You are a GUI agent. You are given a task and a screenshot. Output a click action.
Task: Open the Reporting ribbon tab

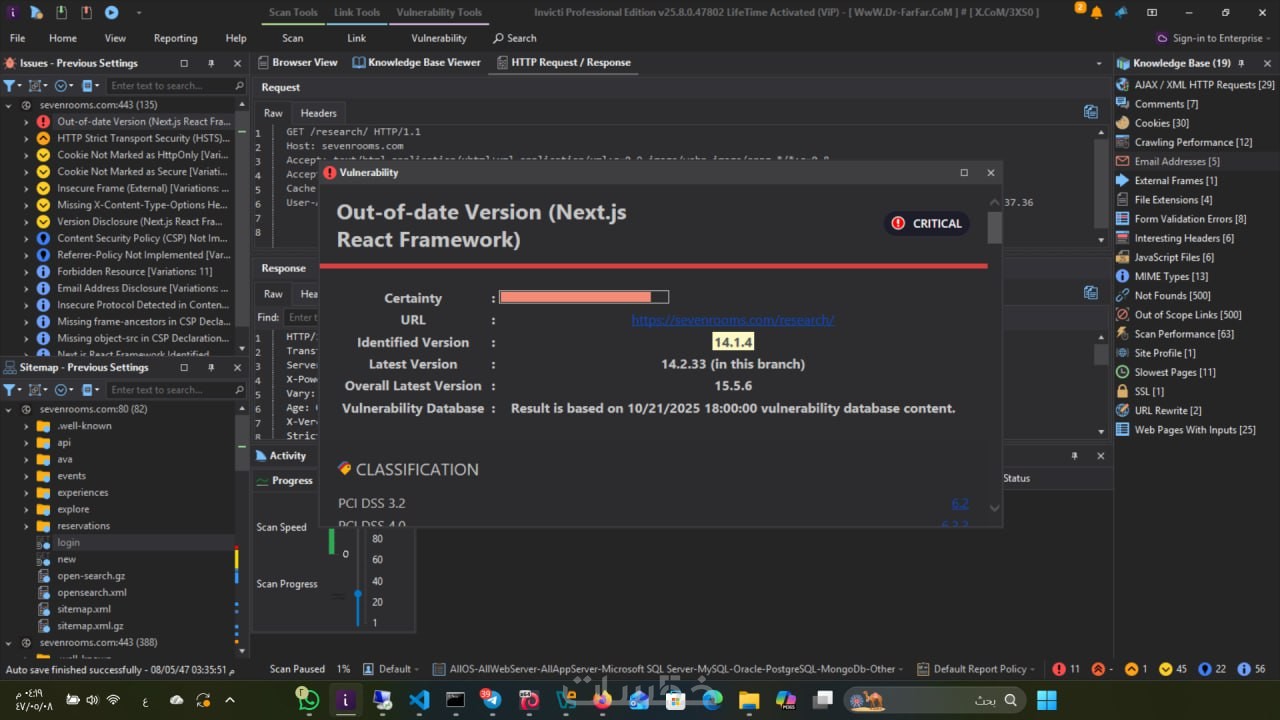coord(176,38)
